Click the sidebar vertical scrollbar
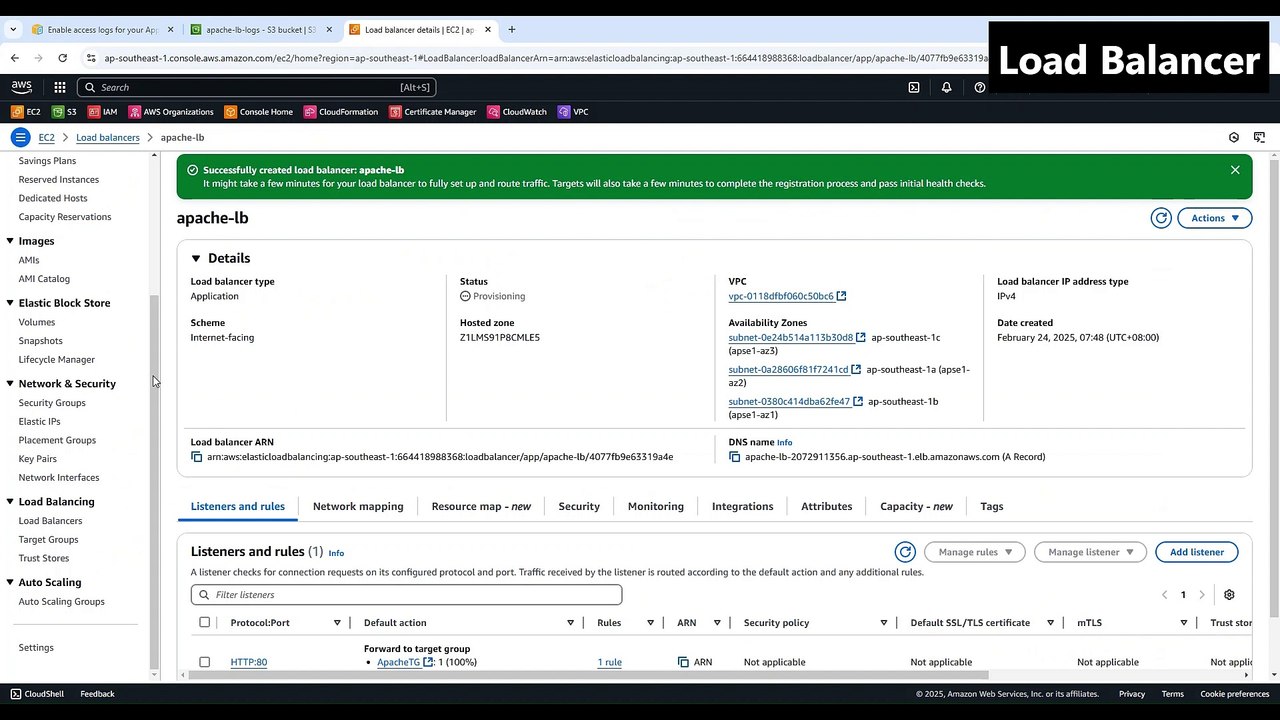Image resolution: width=1280 pixels, height=720 pixels. (x=154, y=480)
